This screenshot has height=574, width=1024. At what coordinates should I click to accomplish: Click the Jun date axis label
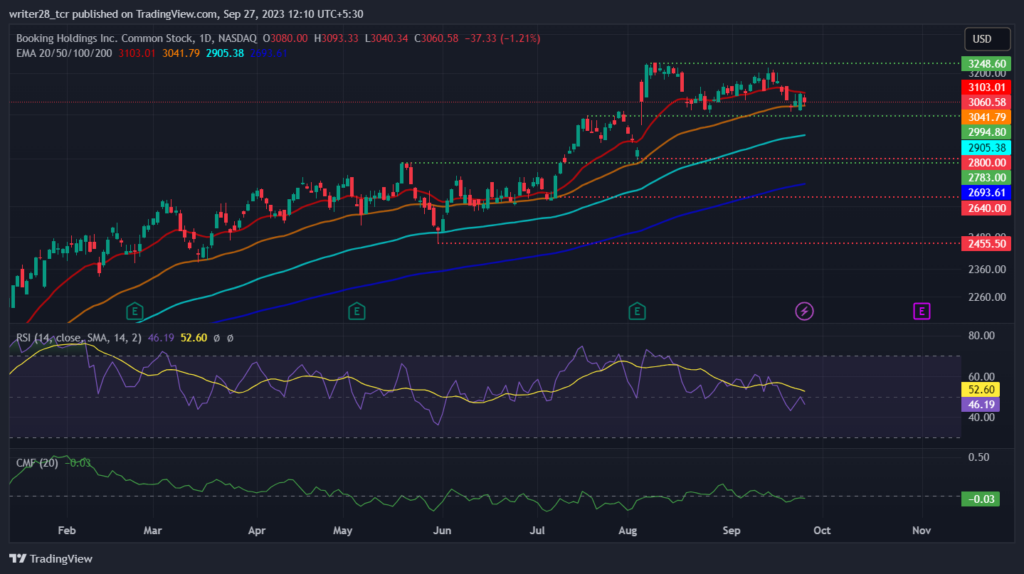tap(442, 530)
